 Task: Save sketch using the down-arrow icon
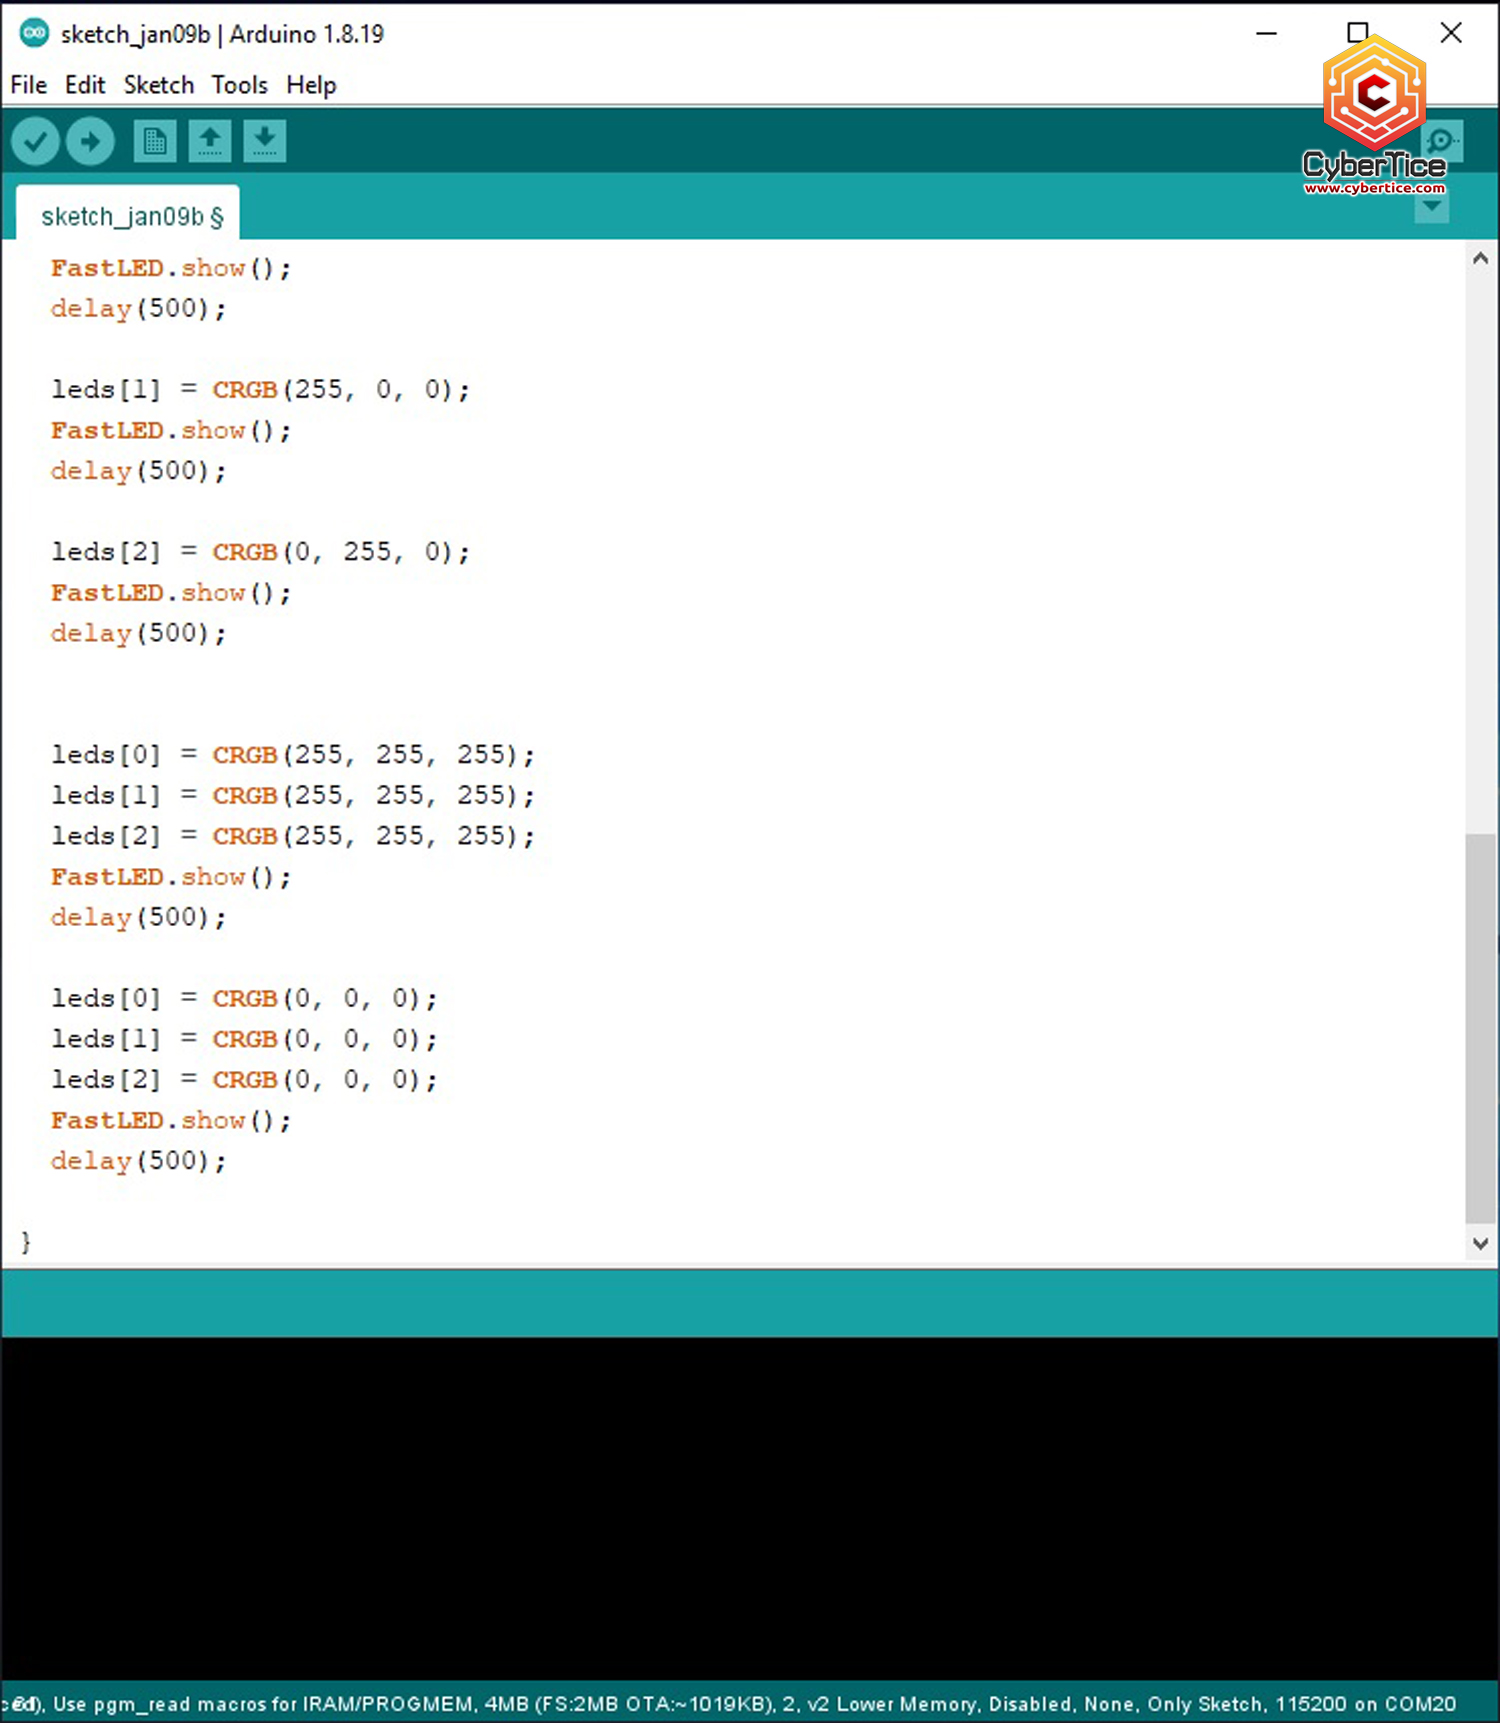coord(264,141)
